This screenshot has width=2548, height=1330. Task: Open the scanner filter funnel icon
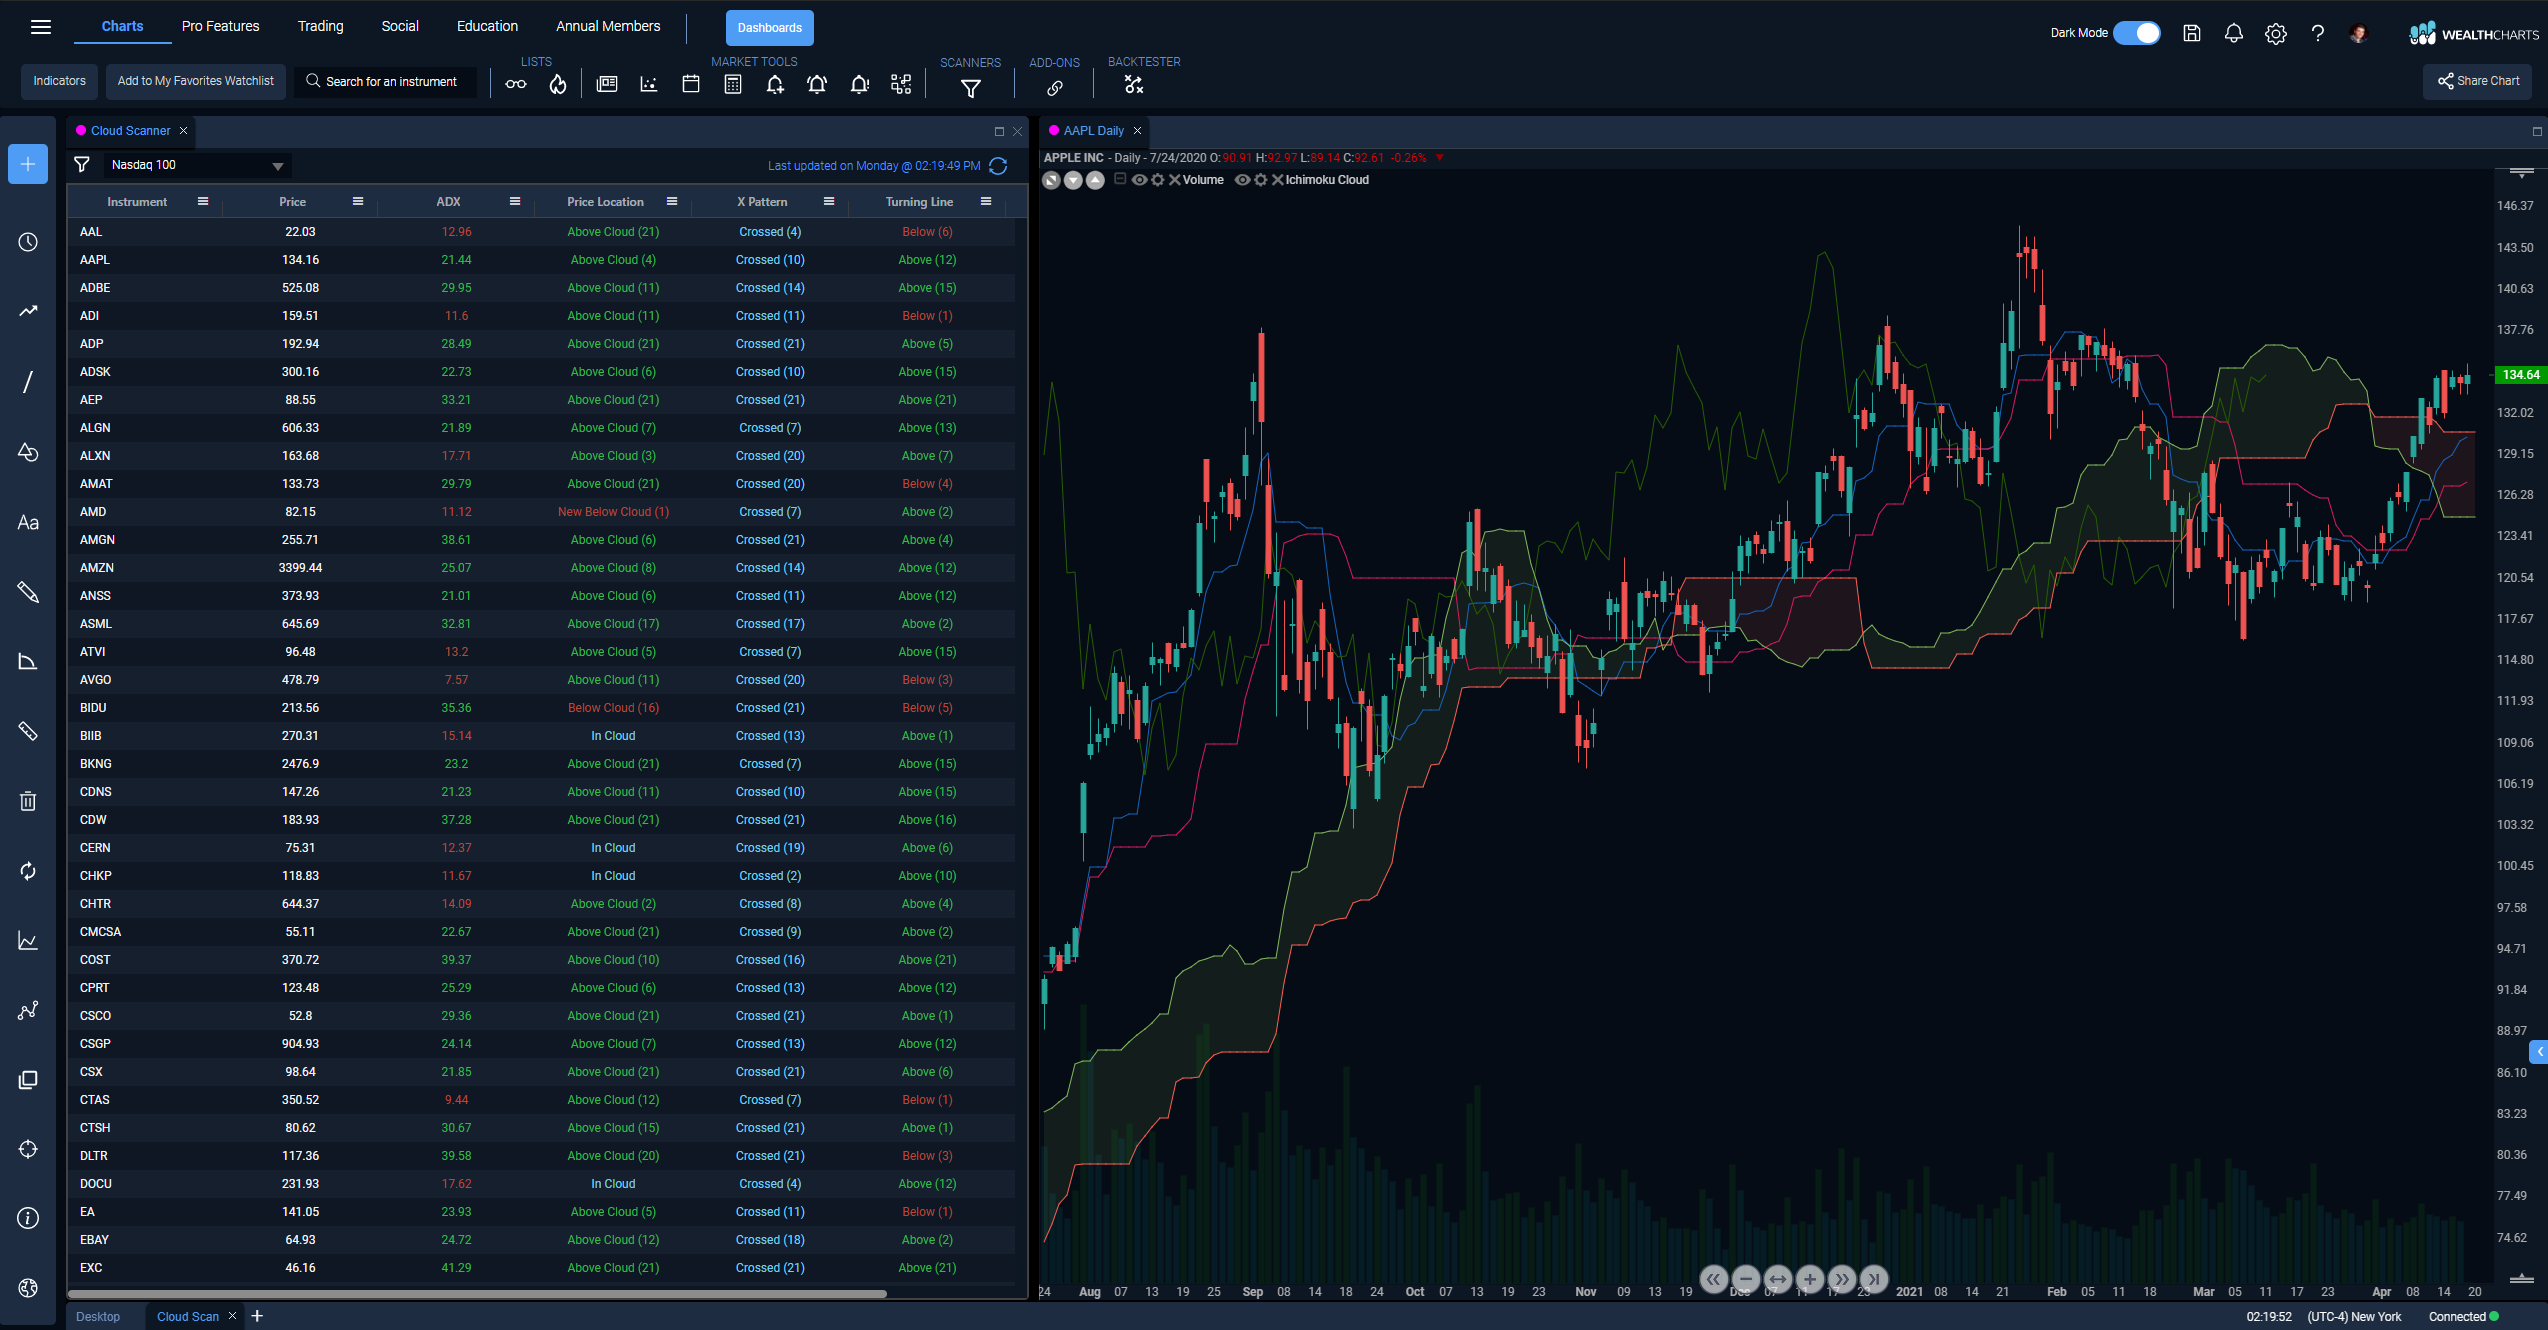pos(82,165)
